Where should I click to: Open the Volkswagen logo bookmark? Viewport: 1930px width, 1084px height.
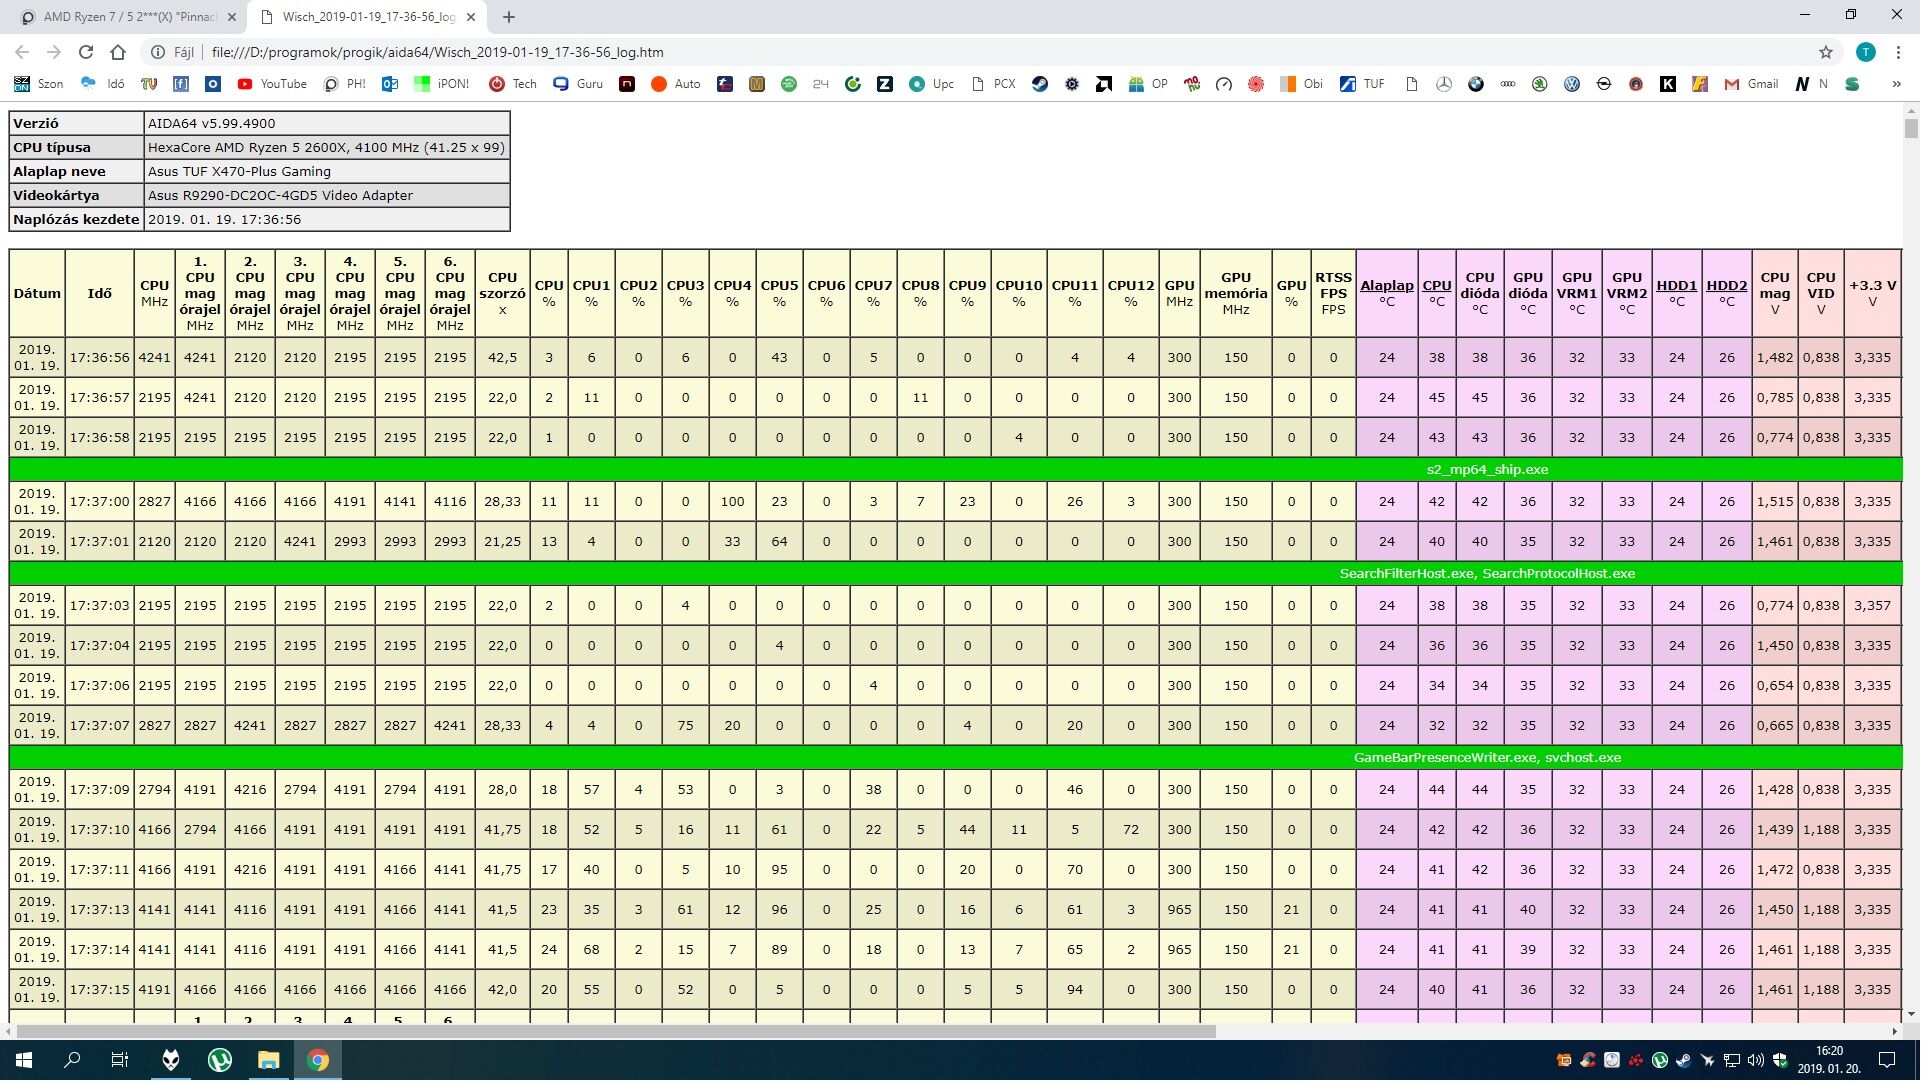pyautogui.click(x=1571, y=85)
